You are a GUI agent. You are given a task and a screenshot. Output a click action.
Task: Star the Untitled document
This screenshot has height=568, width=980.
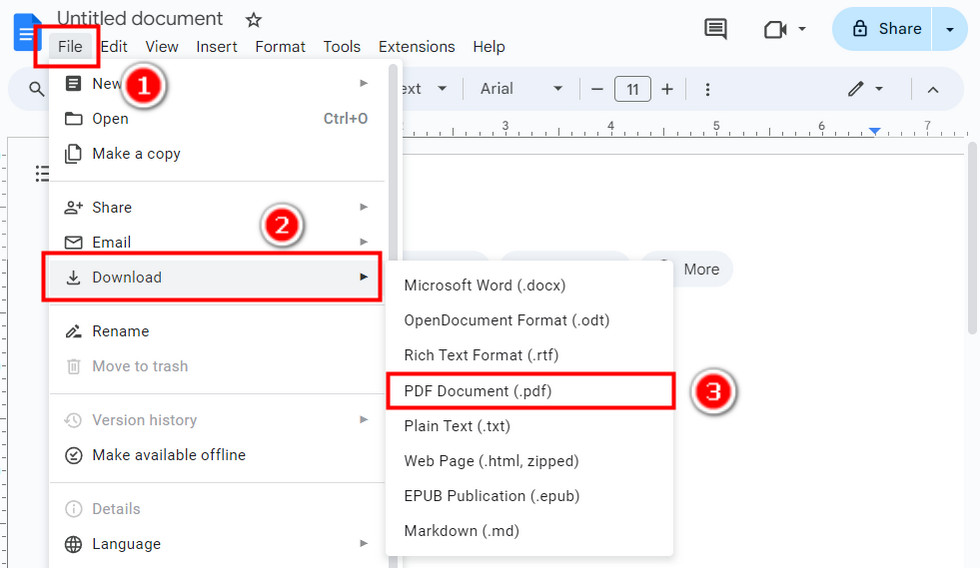click(x=254, y=20)
